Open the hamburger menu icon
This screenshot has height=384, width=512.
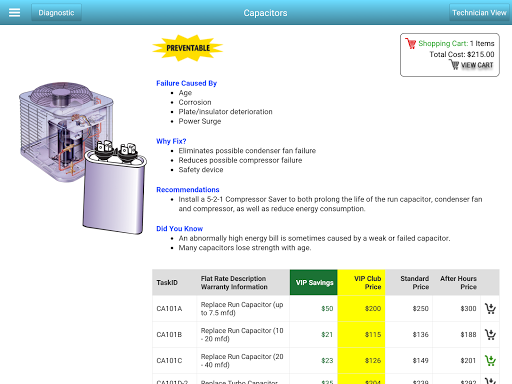coord(14,13)
